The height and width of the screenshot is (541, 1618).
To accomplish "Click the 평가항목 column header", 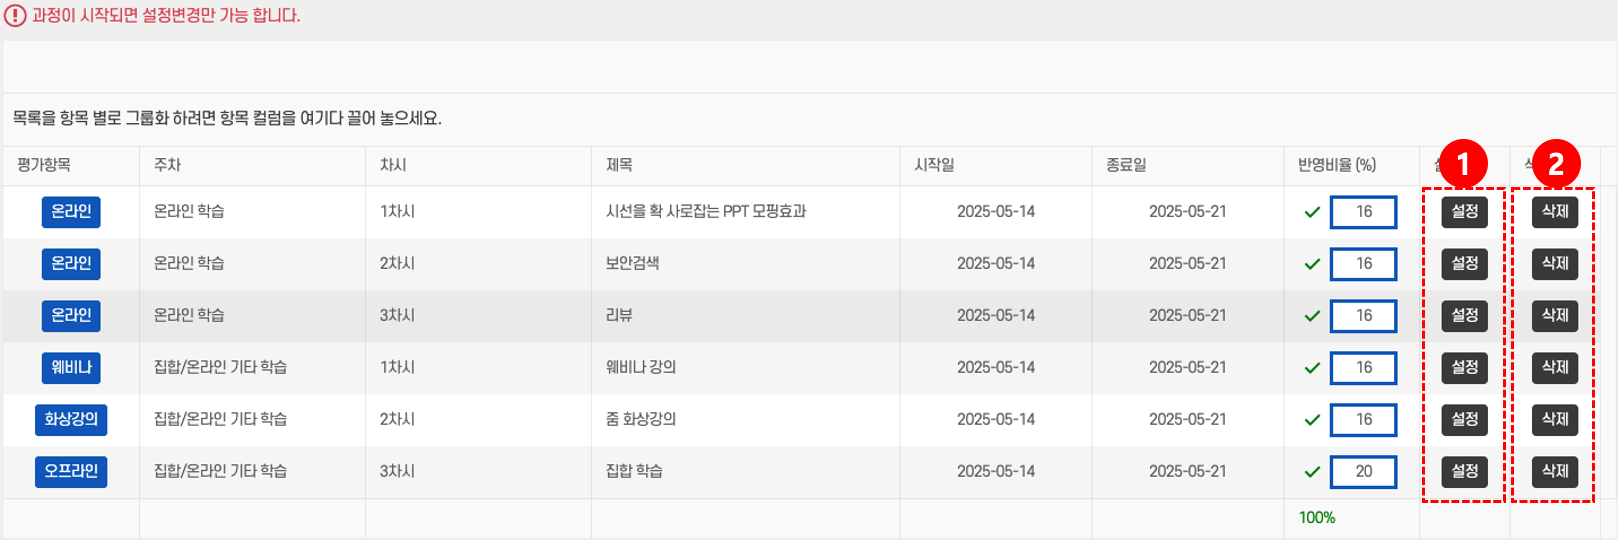I will (x=44, y=165).
